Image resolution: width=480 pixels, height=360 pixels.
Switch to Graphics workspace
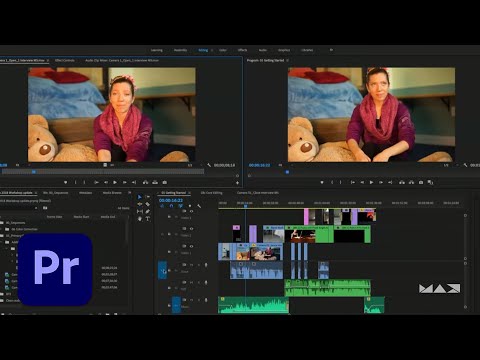point(284,50)
